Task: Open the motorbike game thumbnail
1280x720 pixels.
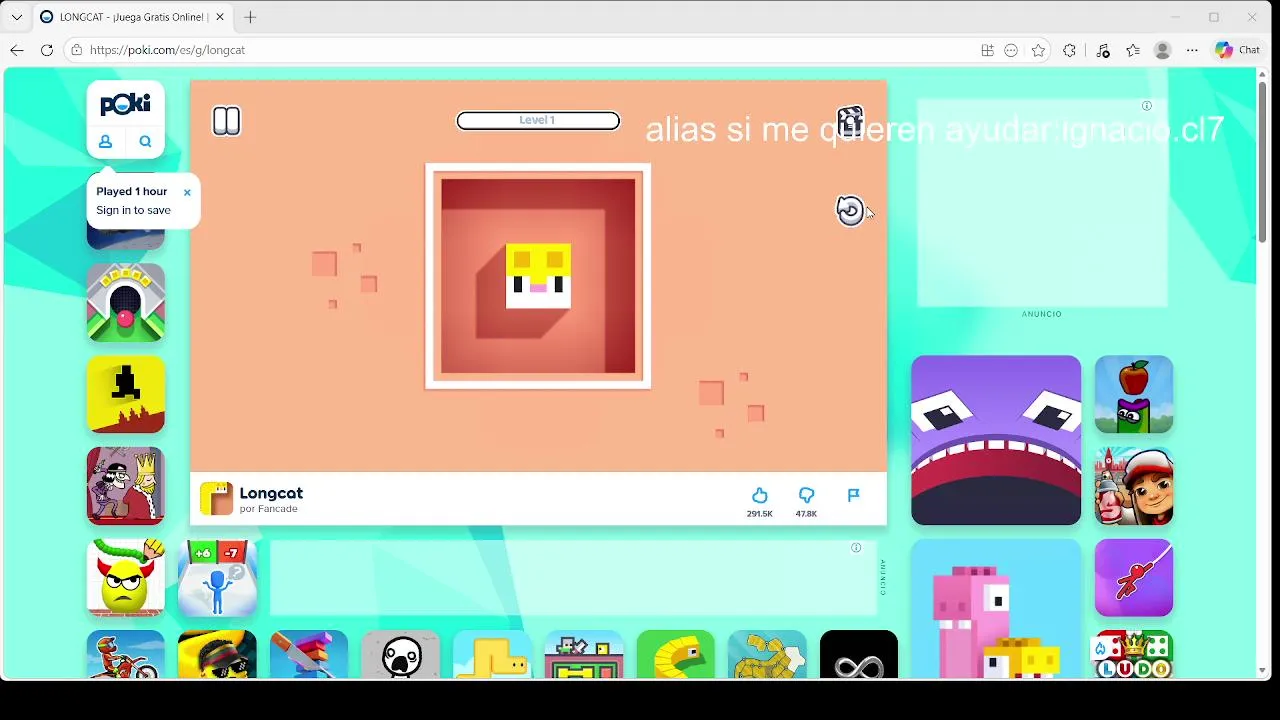Action: [125, 656]
